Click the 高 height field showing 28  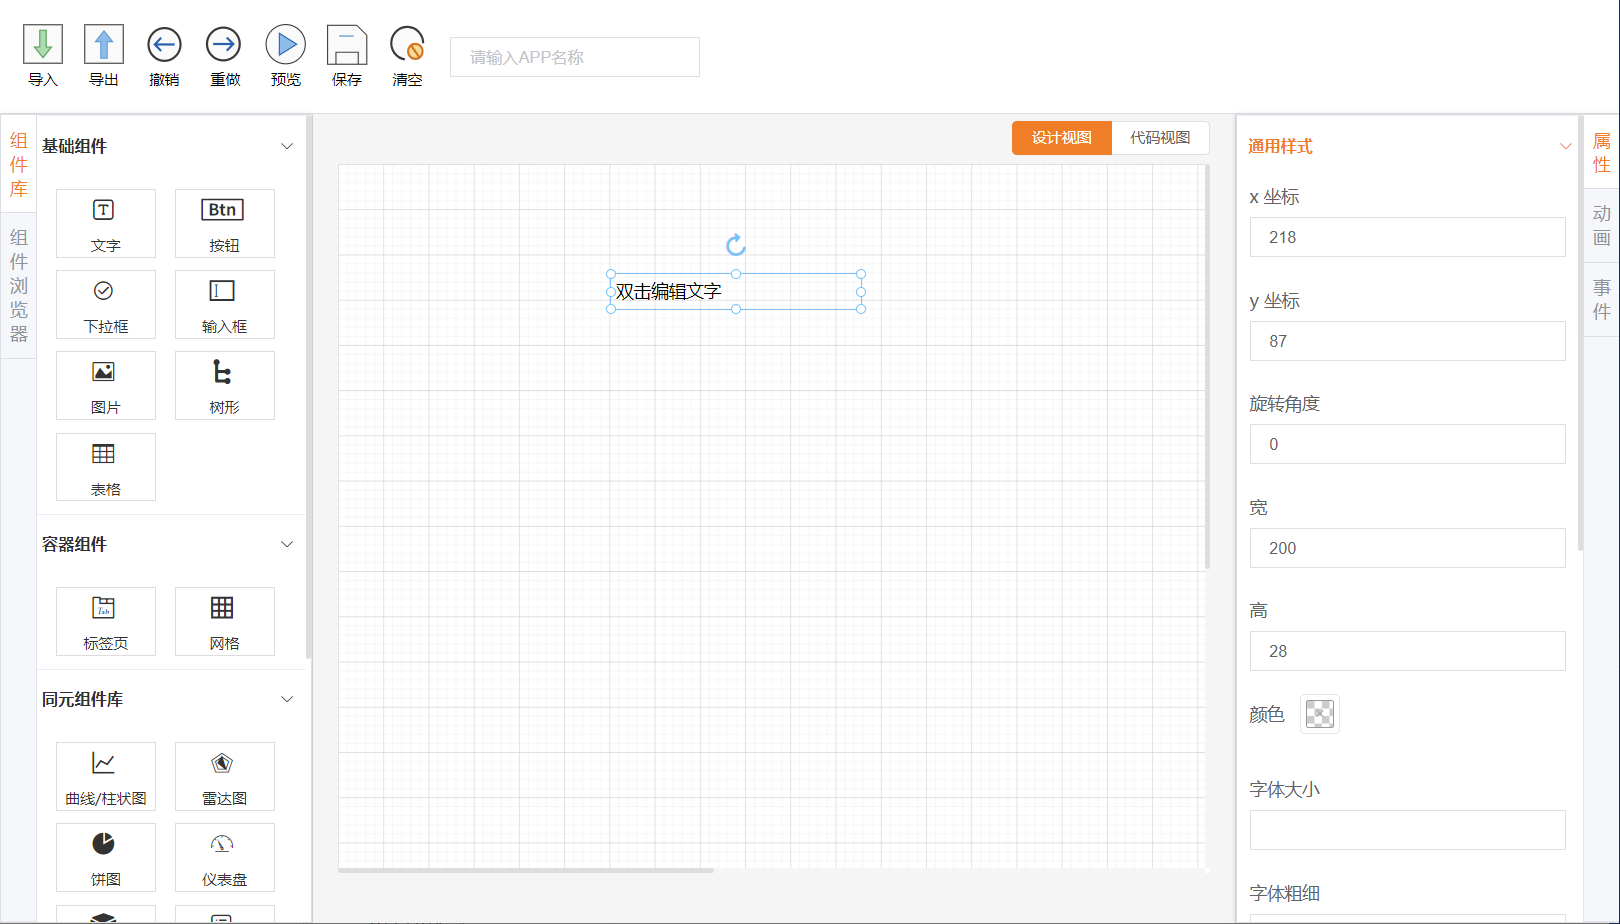[1407, 651]
